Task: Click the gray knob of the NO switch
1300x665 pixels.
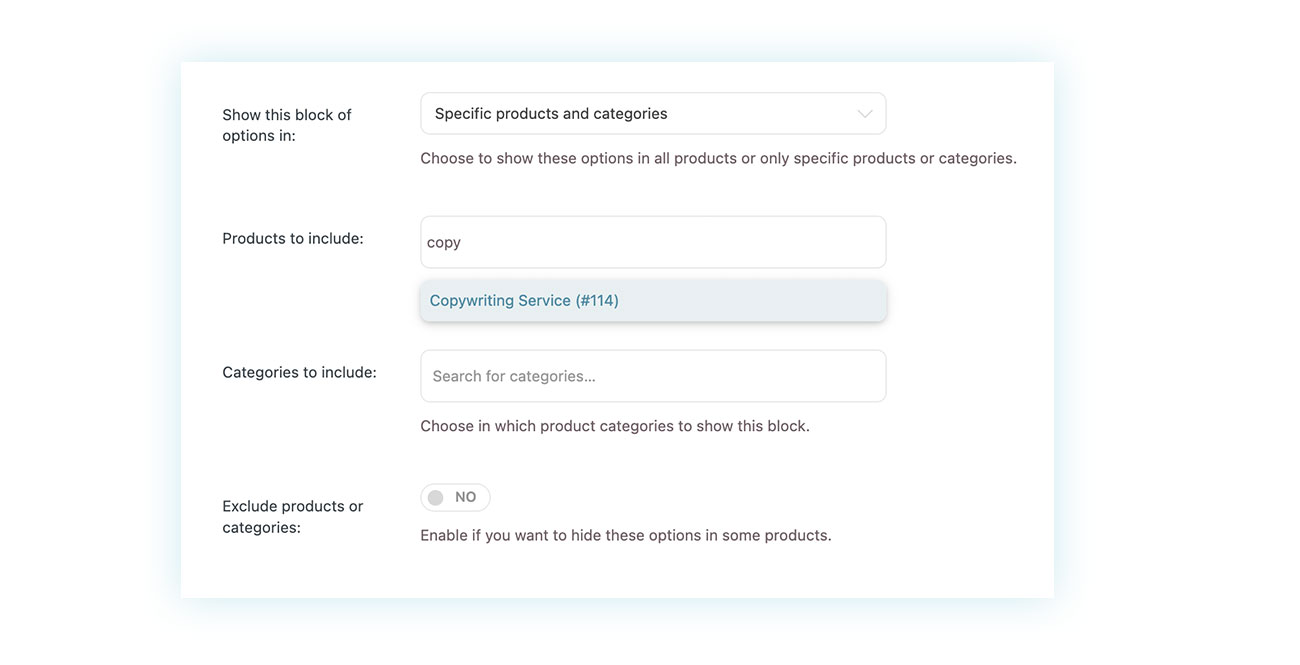Action: click(435, 497)
